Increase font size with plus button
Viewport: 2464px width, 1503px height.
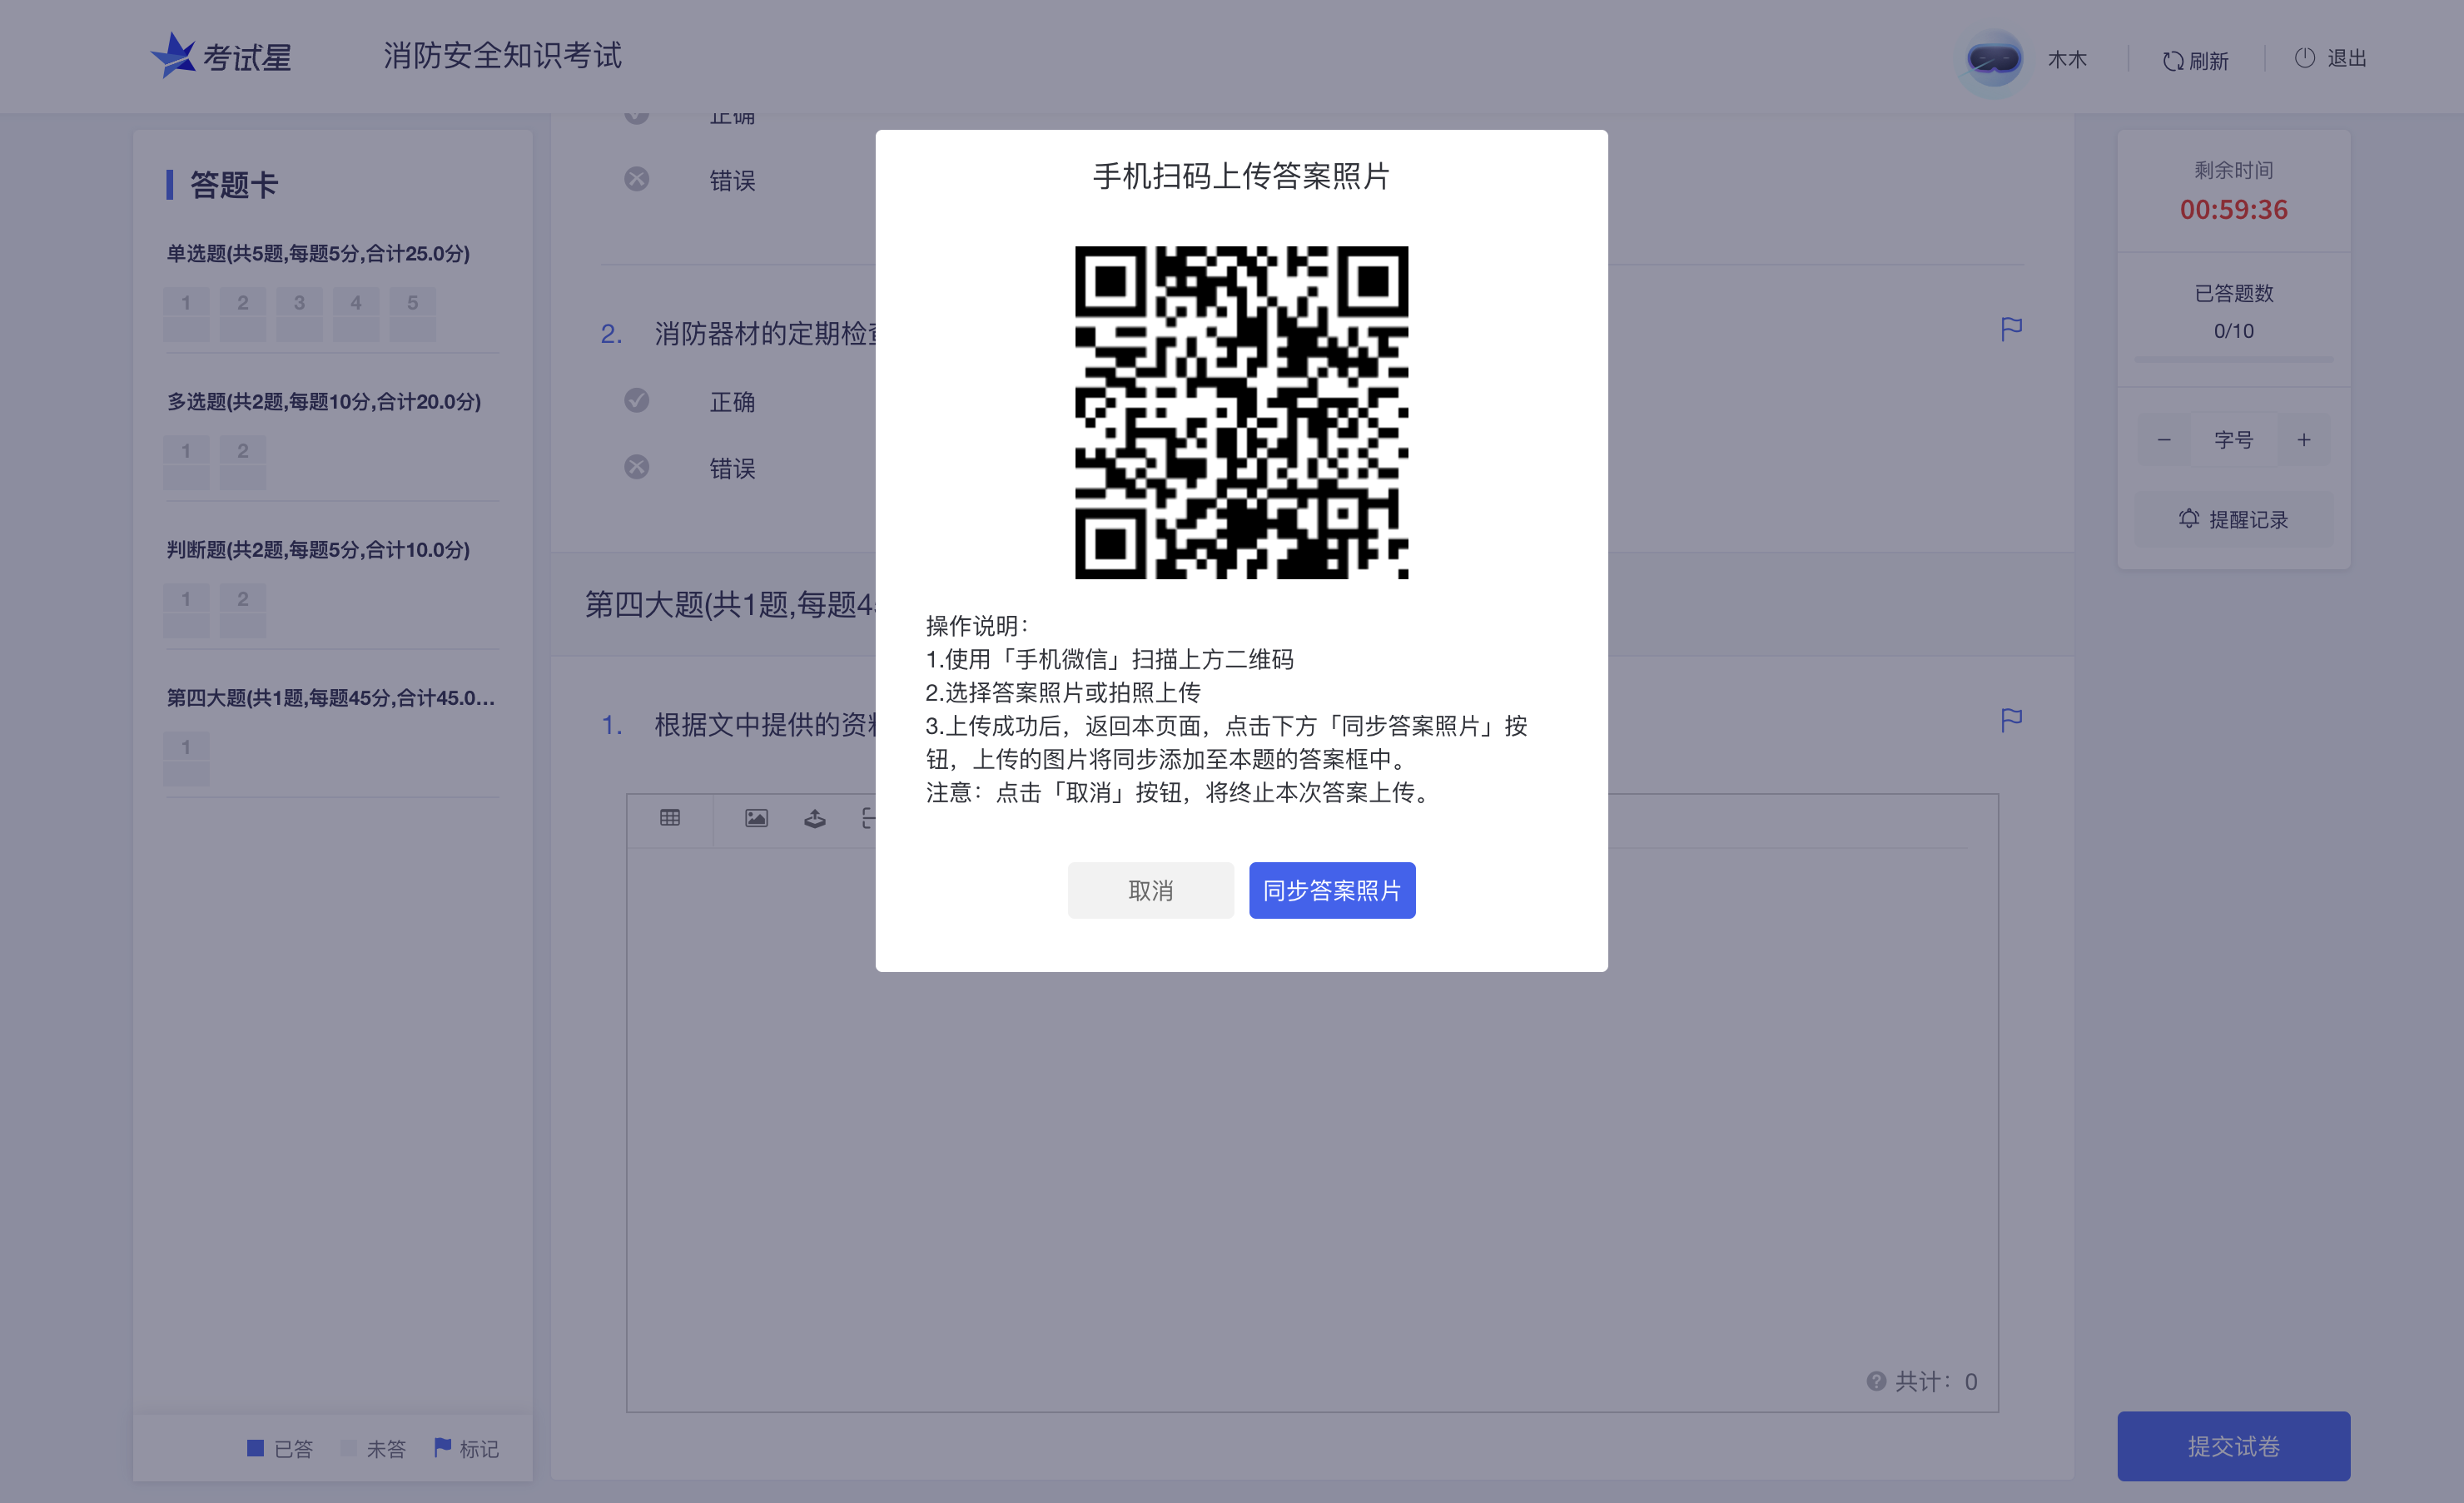coord(2303,440)
